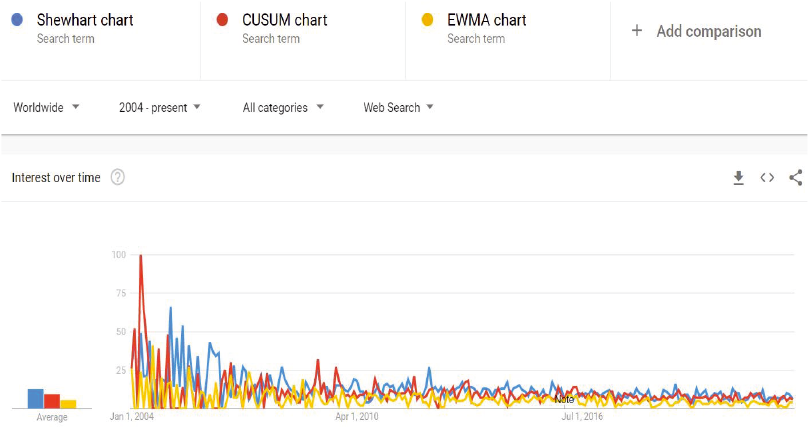Click the red CUSUM chart dot

coord(222,20)
